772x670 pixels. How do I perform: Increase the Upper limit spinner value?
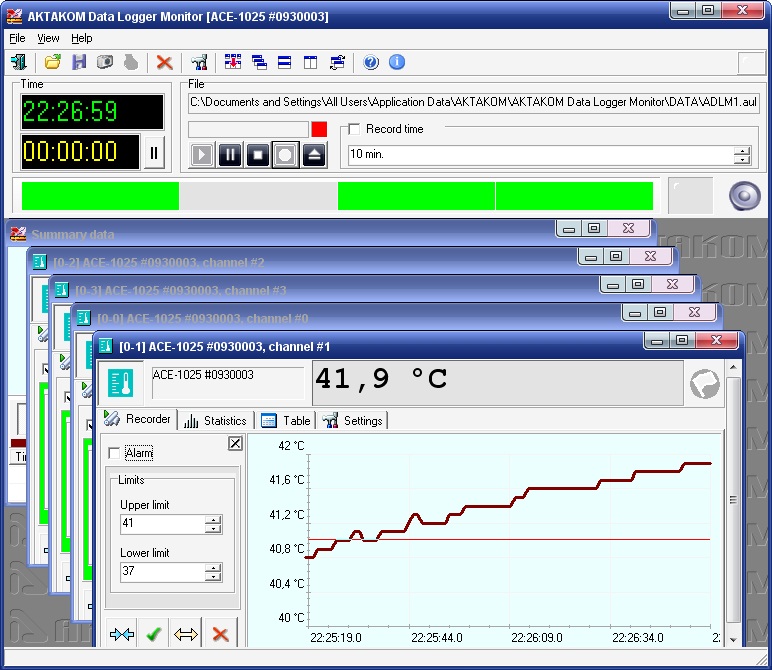[x=213, y=519]
